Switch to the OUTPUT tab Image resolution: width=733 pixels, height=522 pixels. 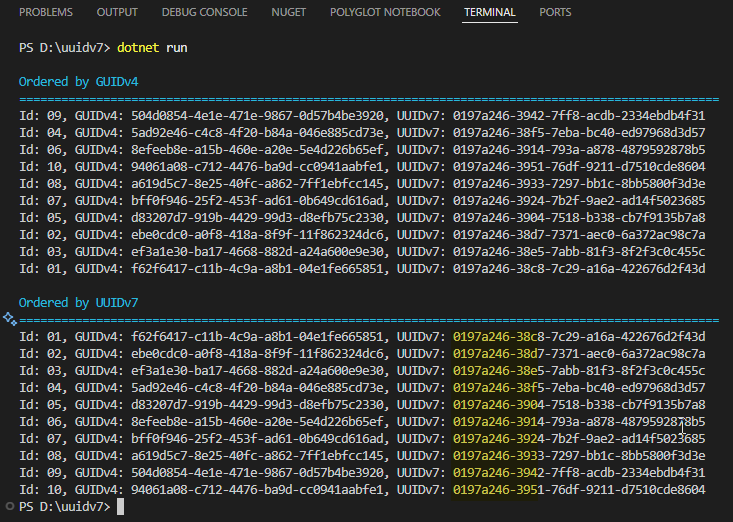pos(118,13)
